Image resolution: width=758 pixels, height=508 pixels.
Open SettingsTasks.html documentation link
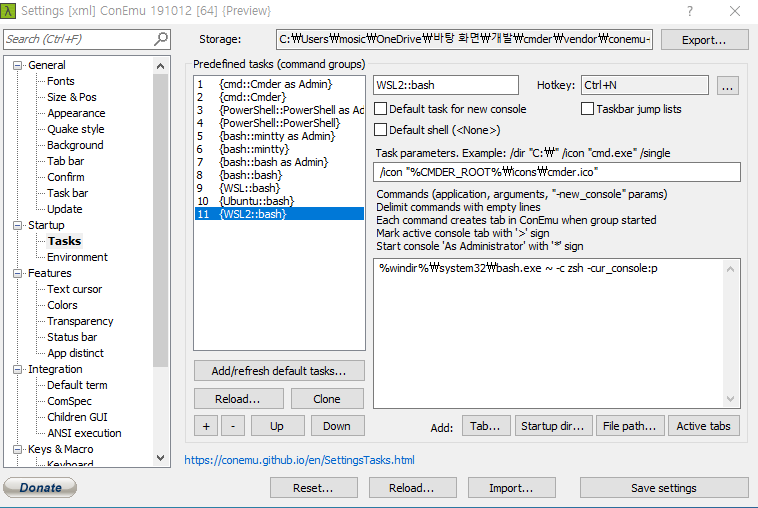299,460
